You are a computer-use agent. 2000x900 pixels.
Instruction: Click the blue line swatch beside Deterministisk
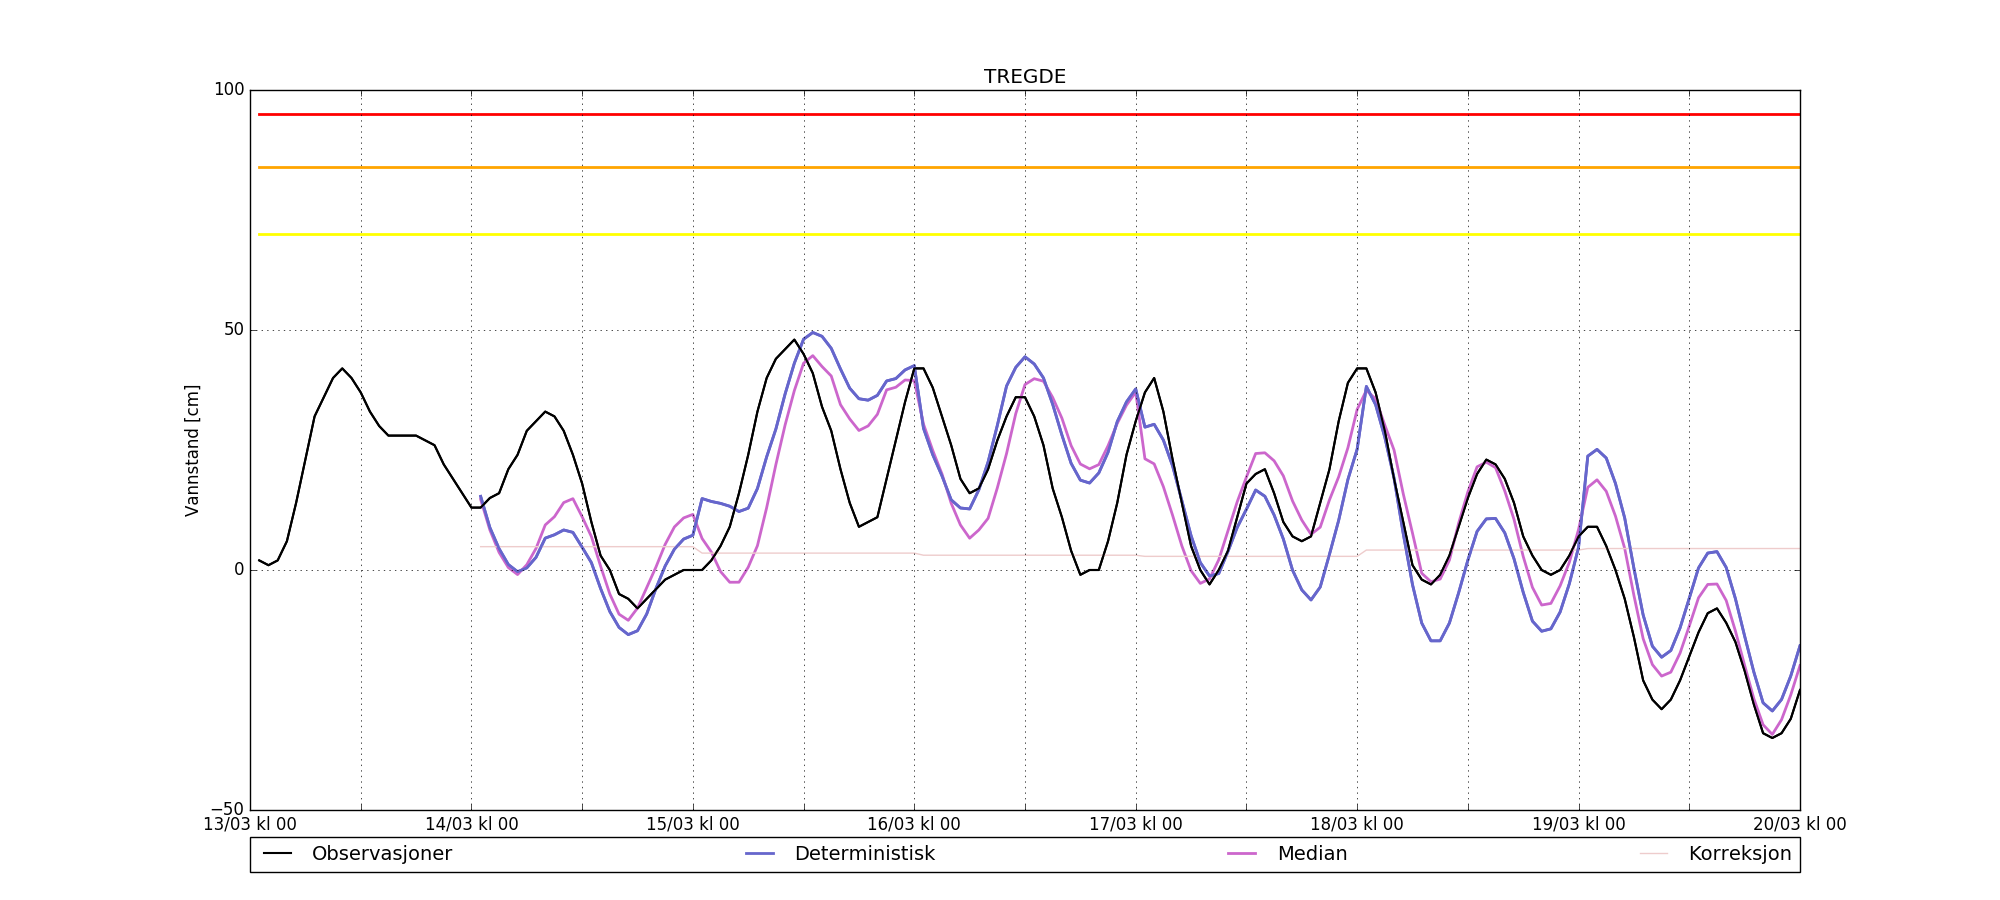tap(760, 854)
